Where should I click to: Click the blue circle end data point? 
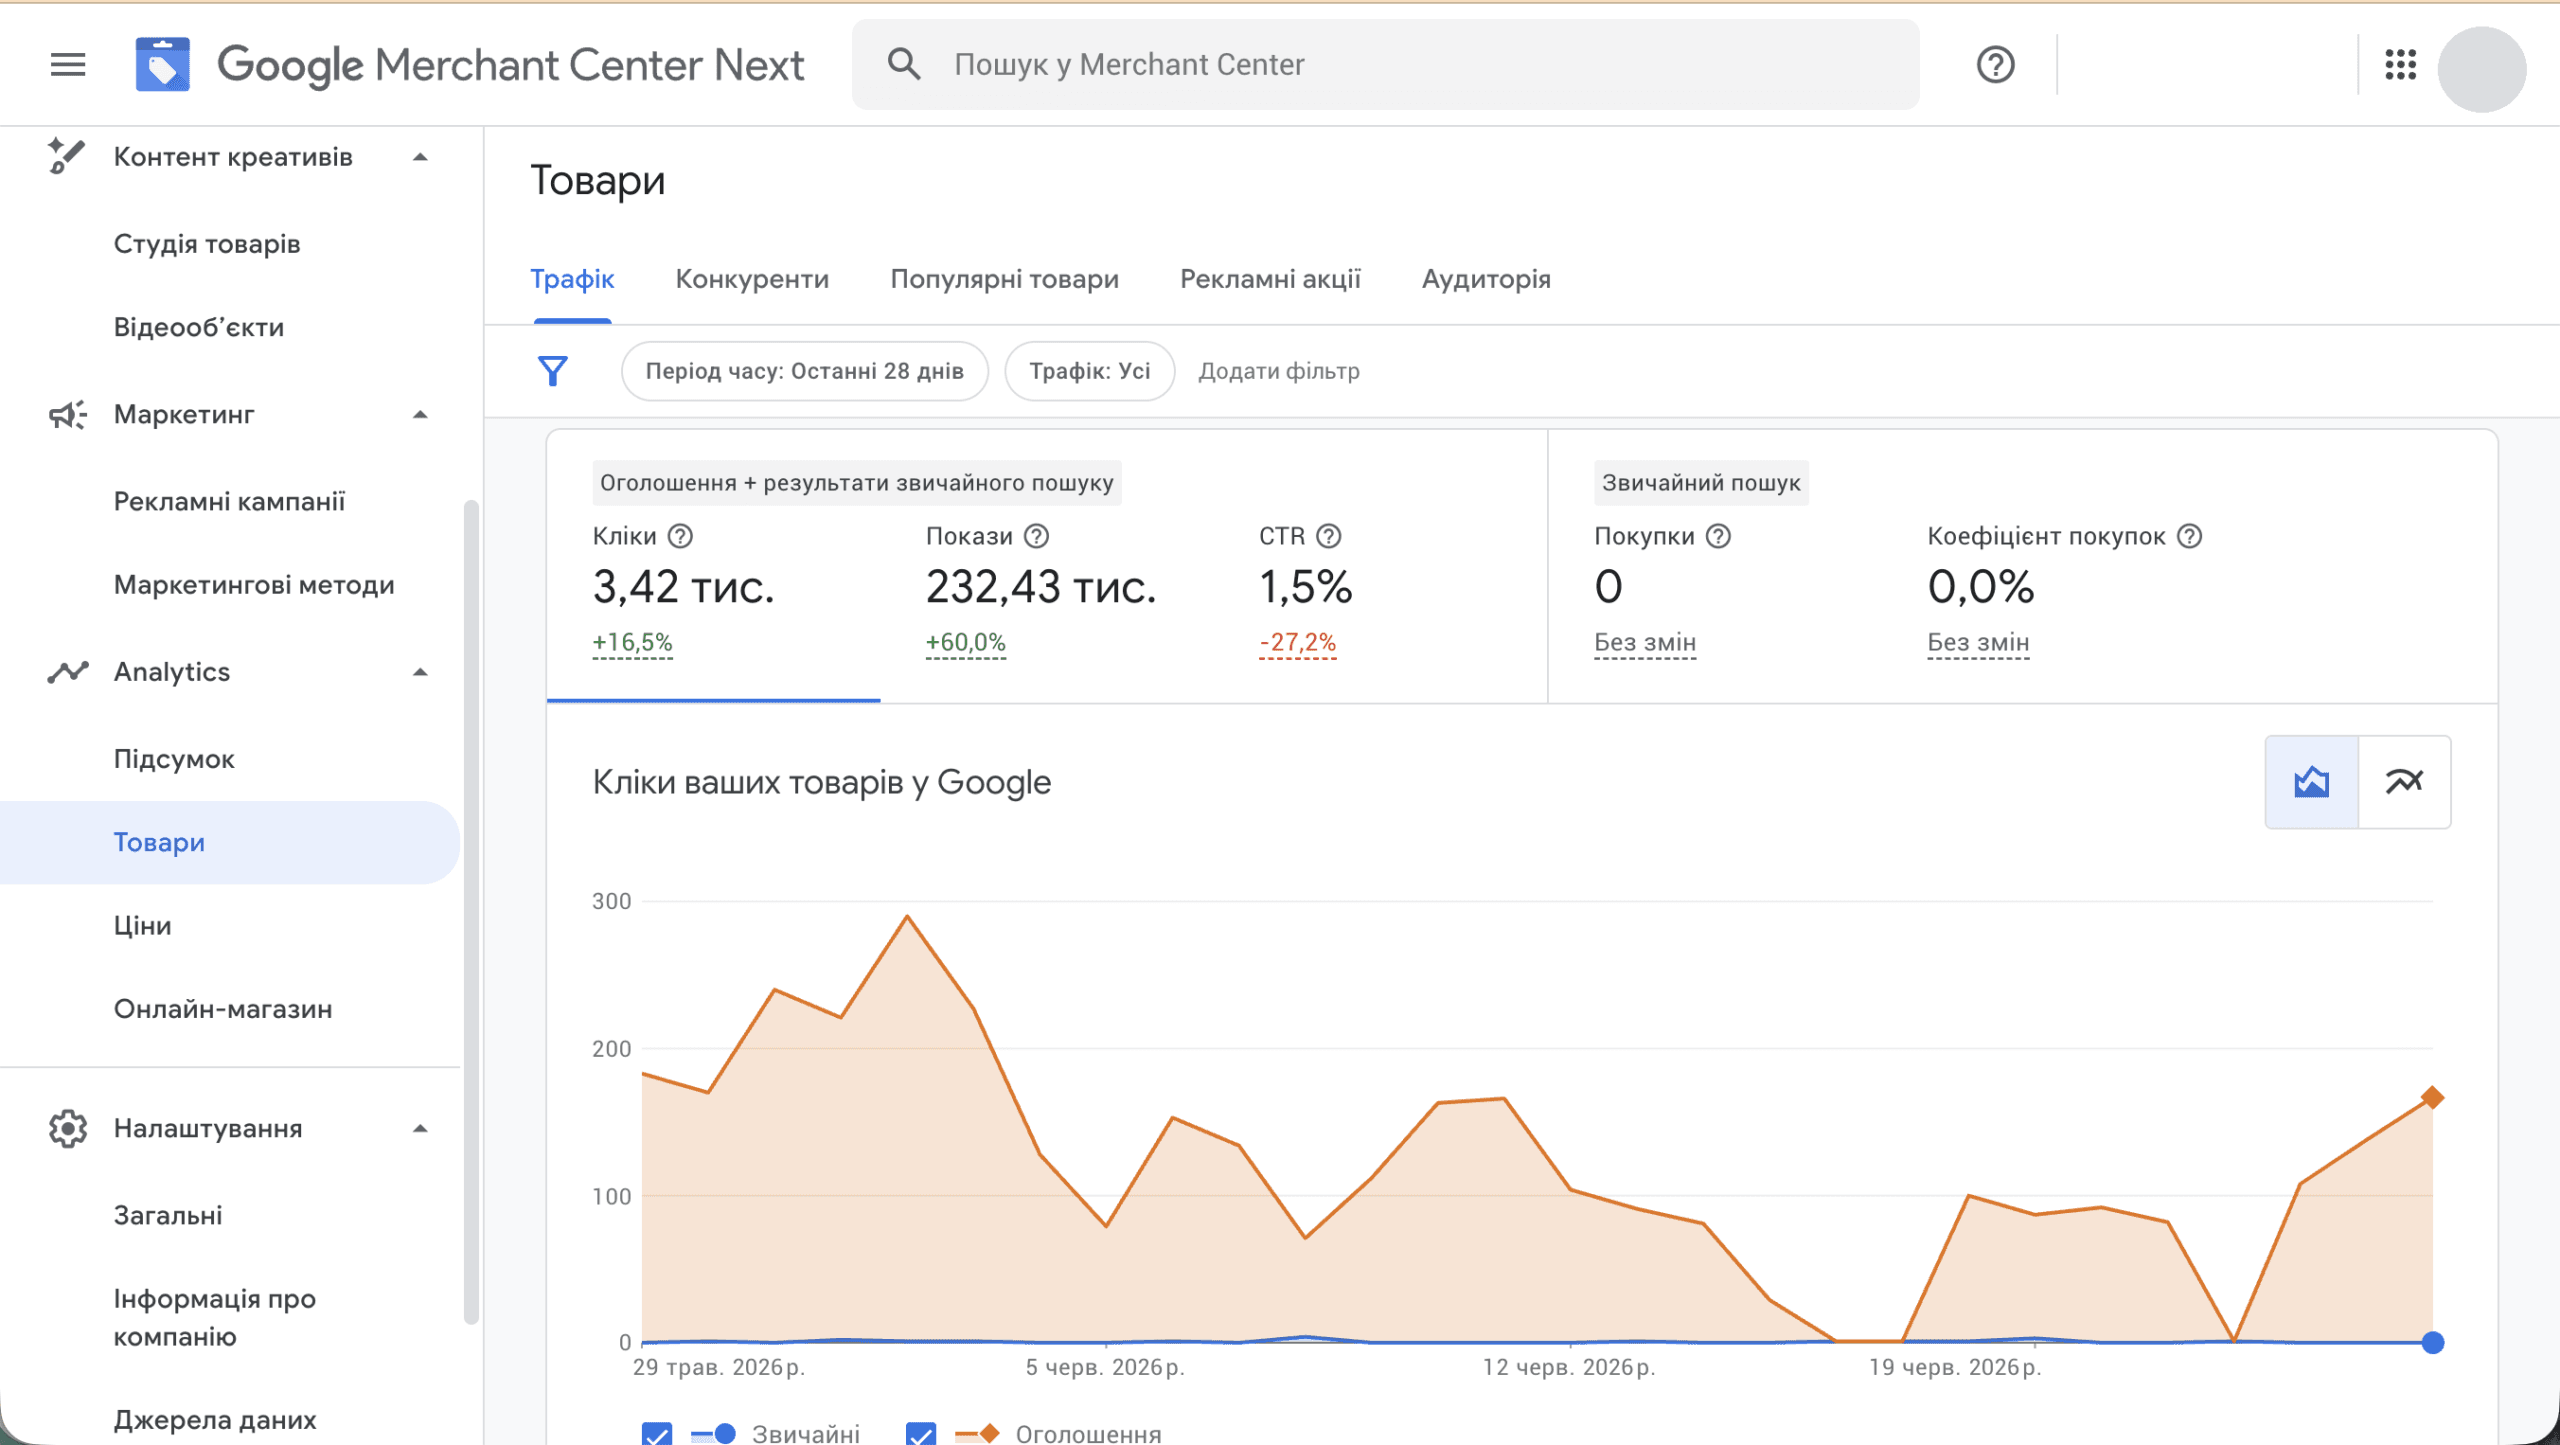[2432, 1342]
